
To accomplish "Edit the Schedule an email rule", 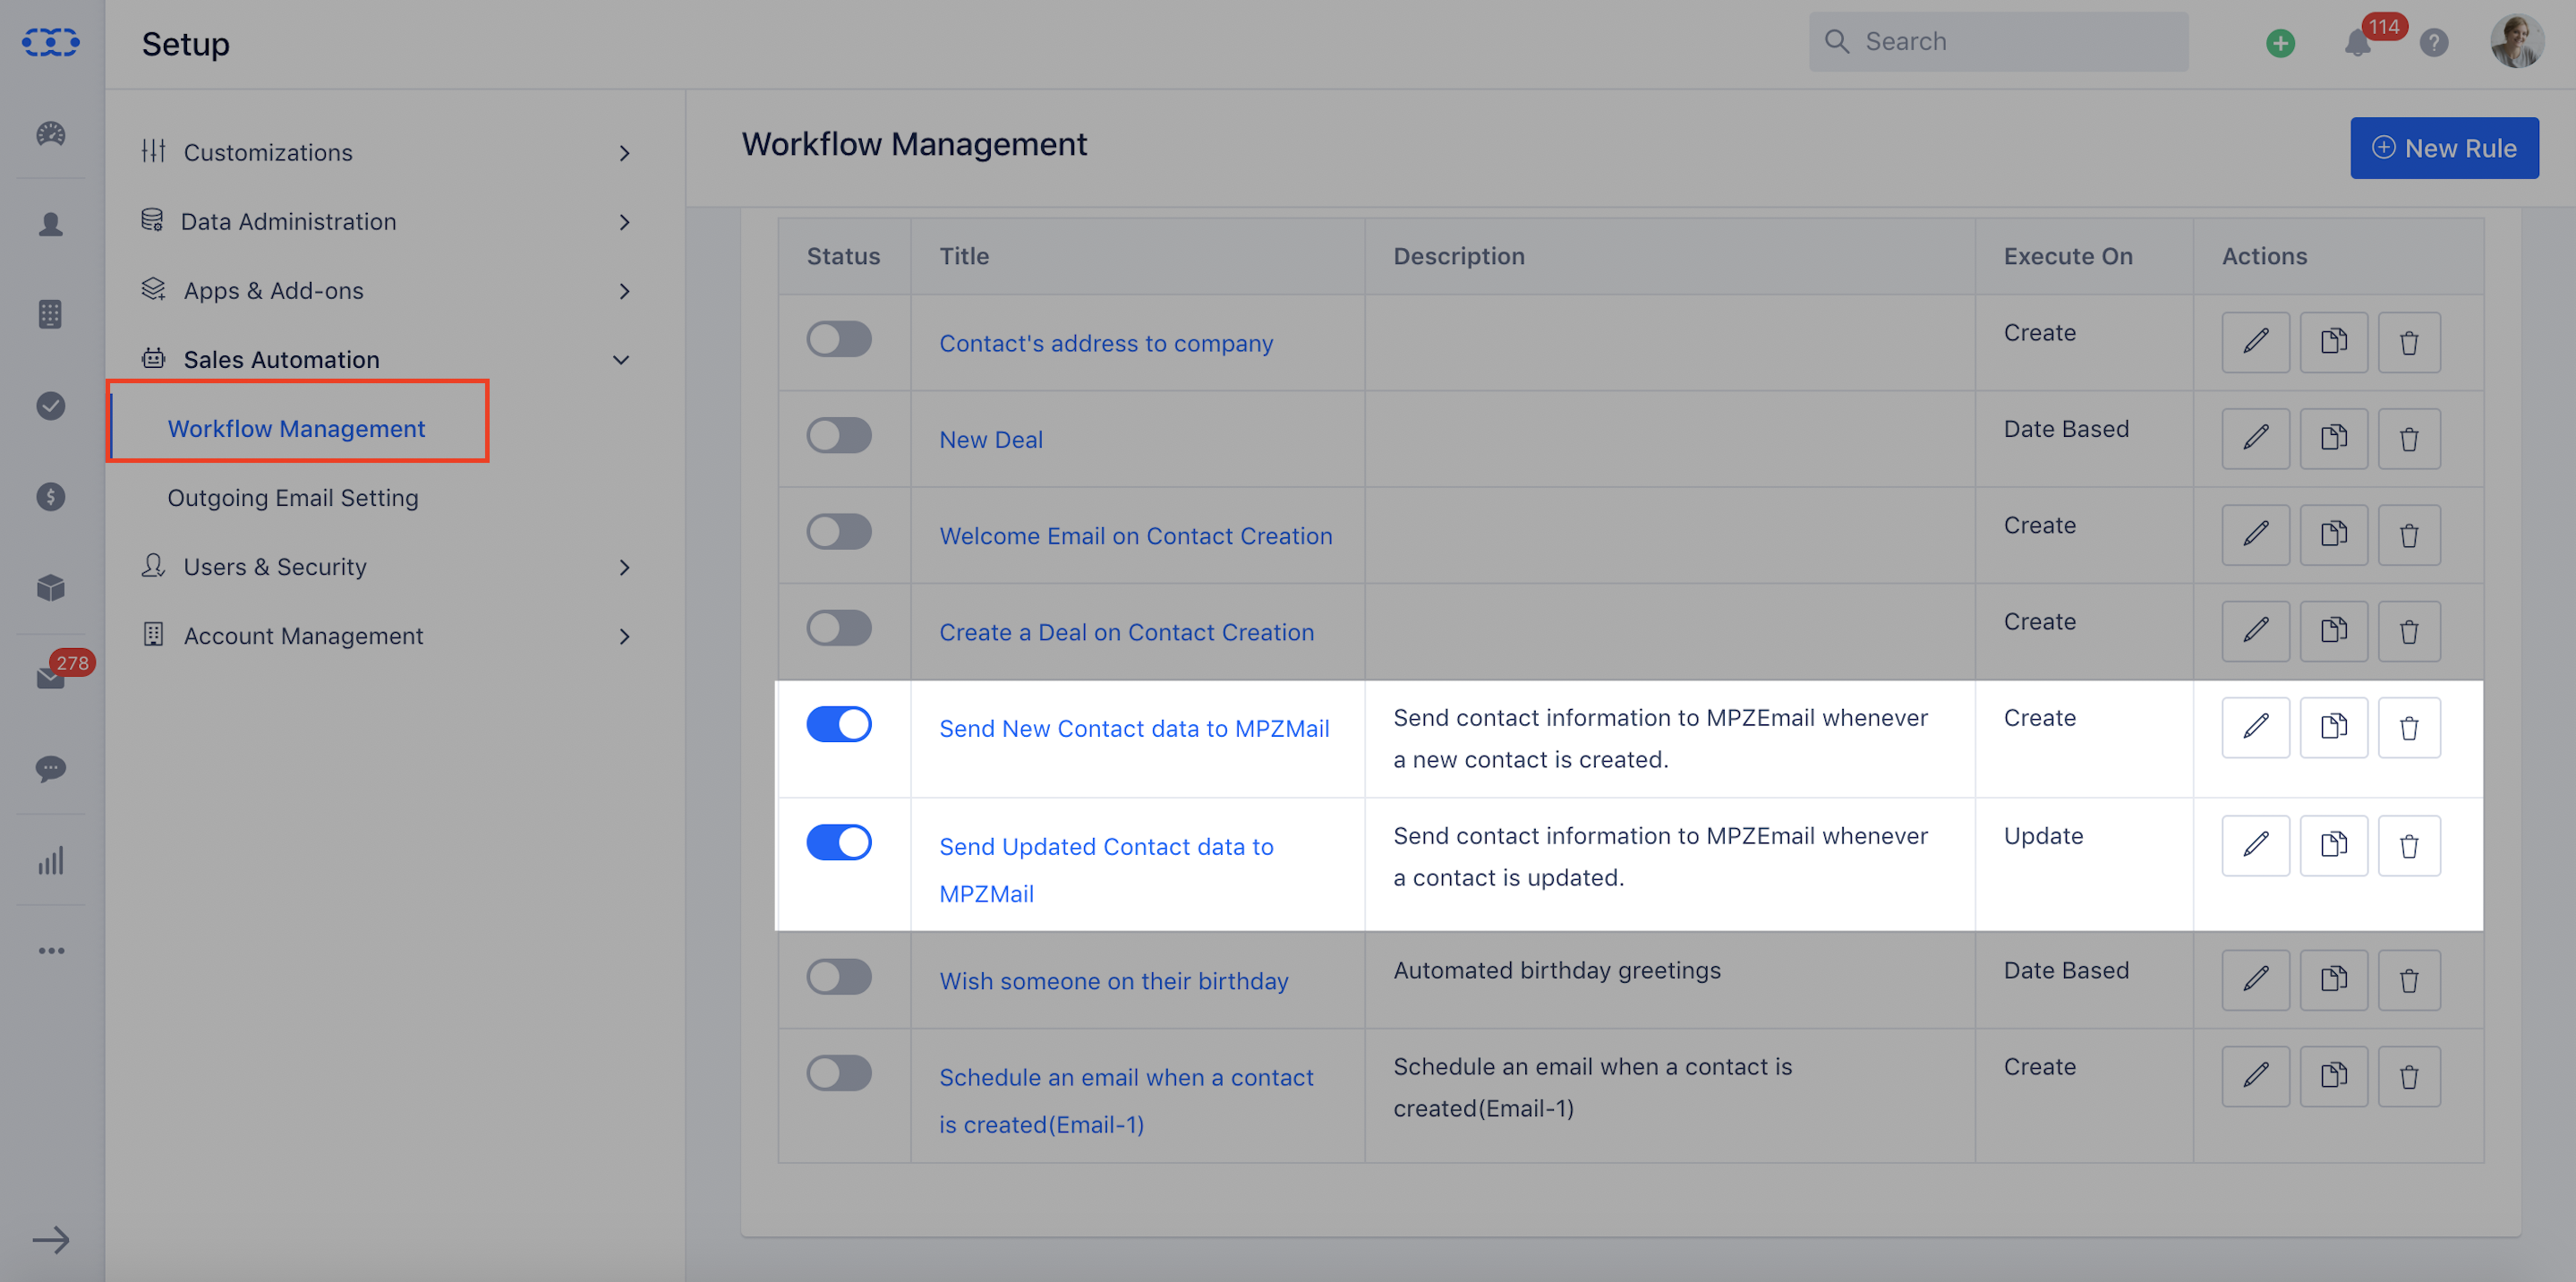I will tap(2255, 1076).
